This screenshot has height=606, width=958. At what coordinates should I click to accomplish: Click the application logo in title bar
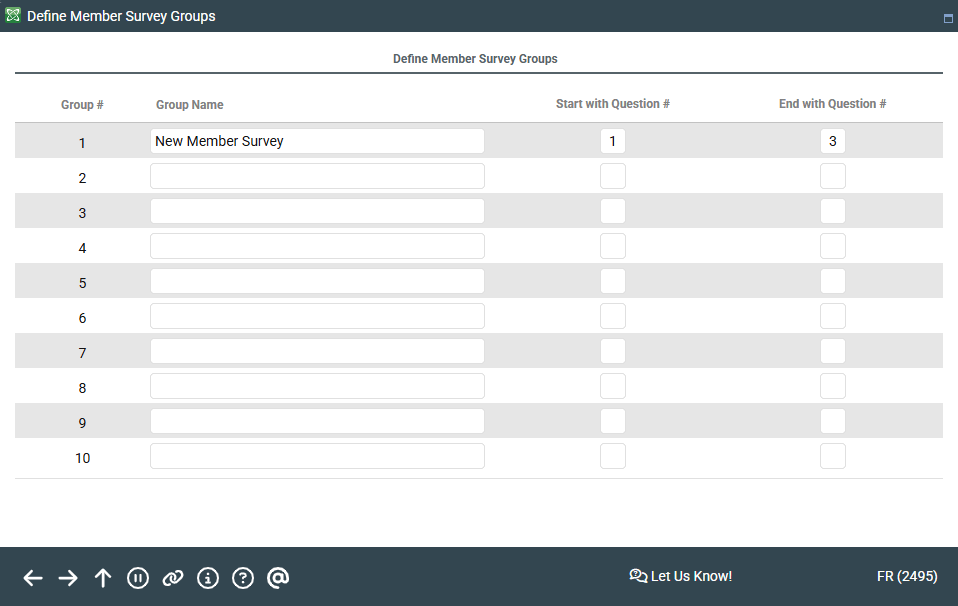13,16
